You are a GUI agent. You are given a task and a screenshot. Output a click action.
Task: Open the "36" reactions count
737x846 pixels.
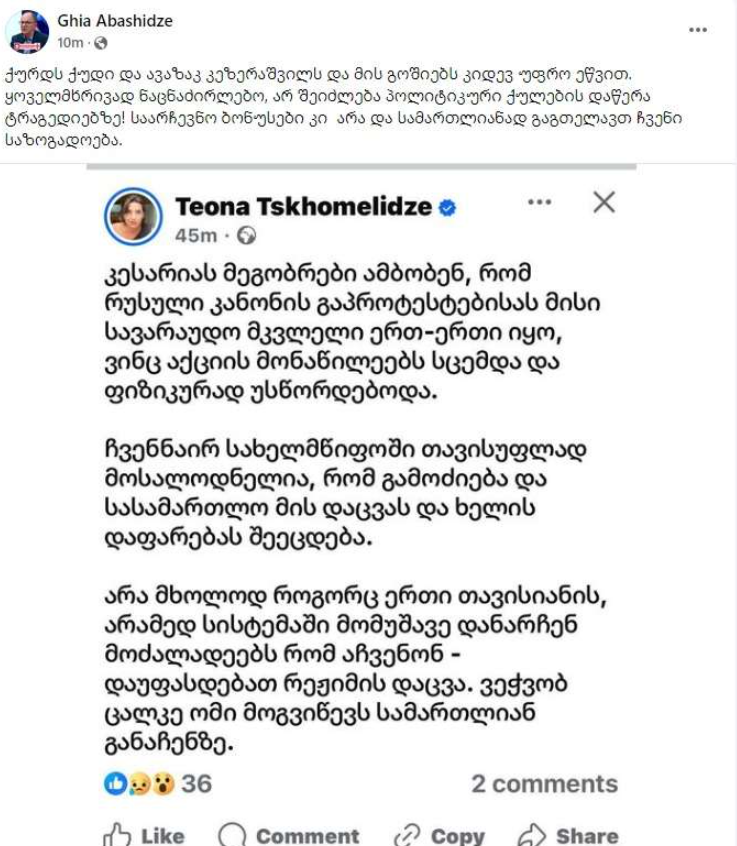pyautogui.click(x=197, y=783)
